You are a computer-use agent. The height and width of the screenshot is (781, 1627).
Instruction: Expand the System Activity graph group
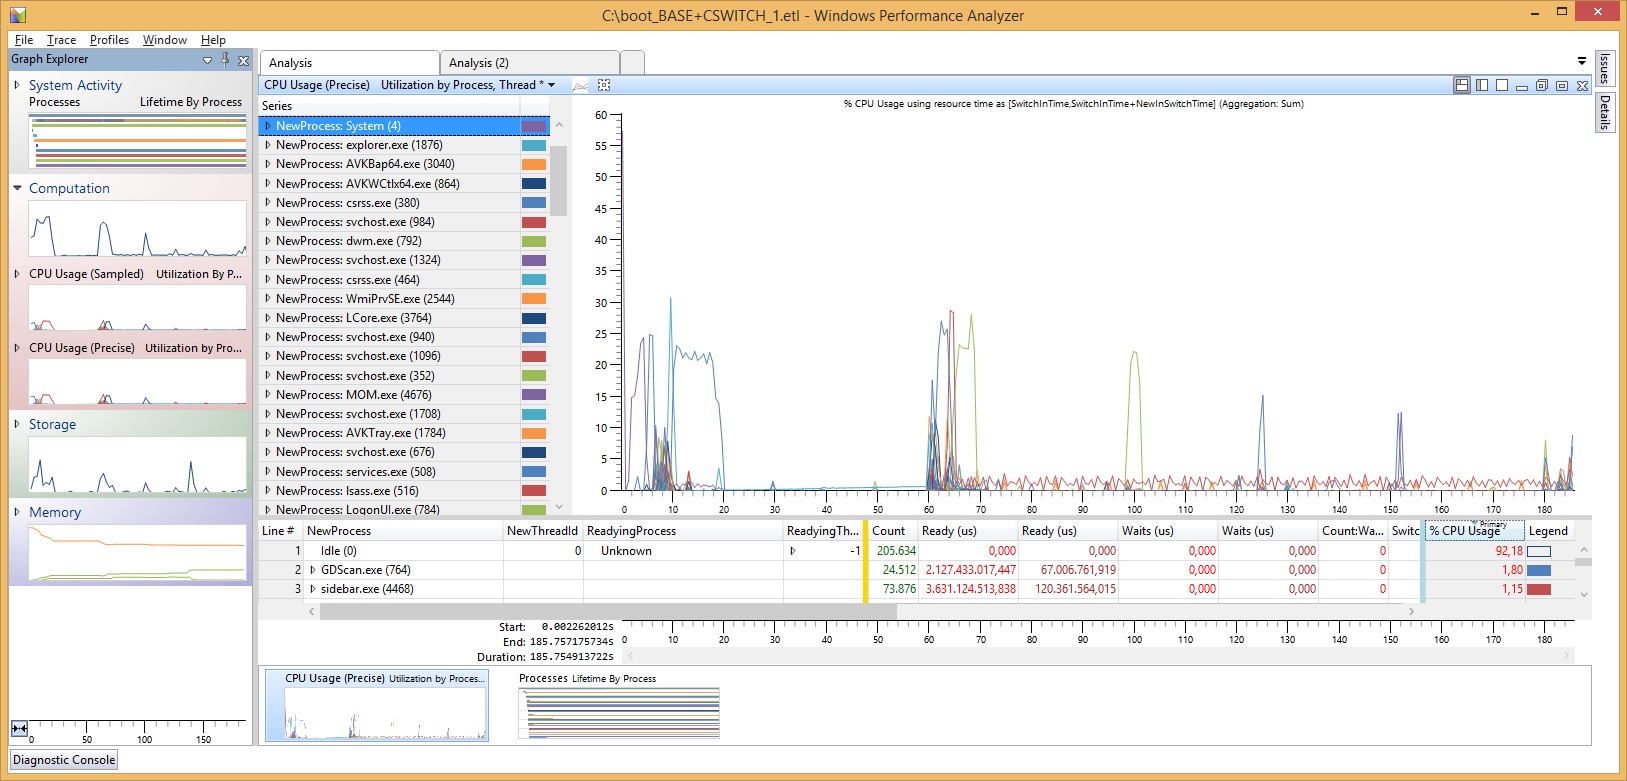click(x=17, y=85)
